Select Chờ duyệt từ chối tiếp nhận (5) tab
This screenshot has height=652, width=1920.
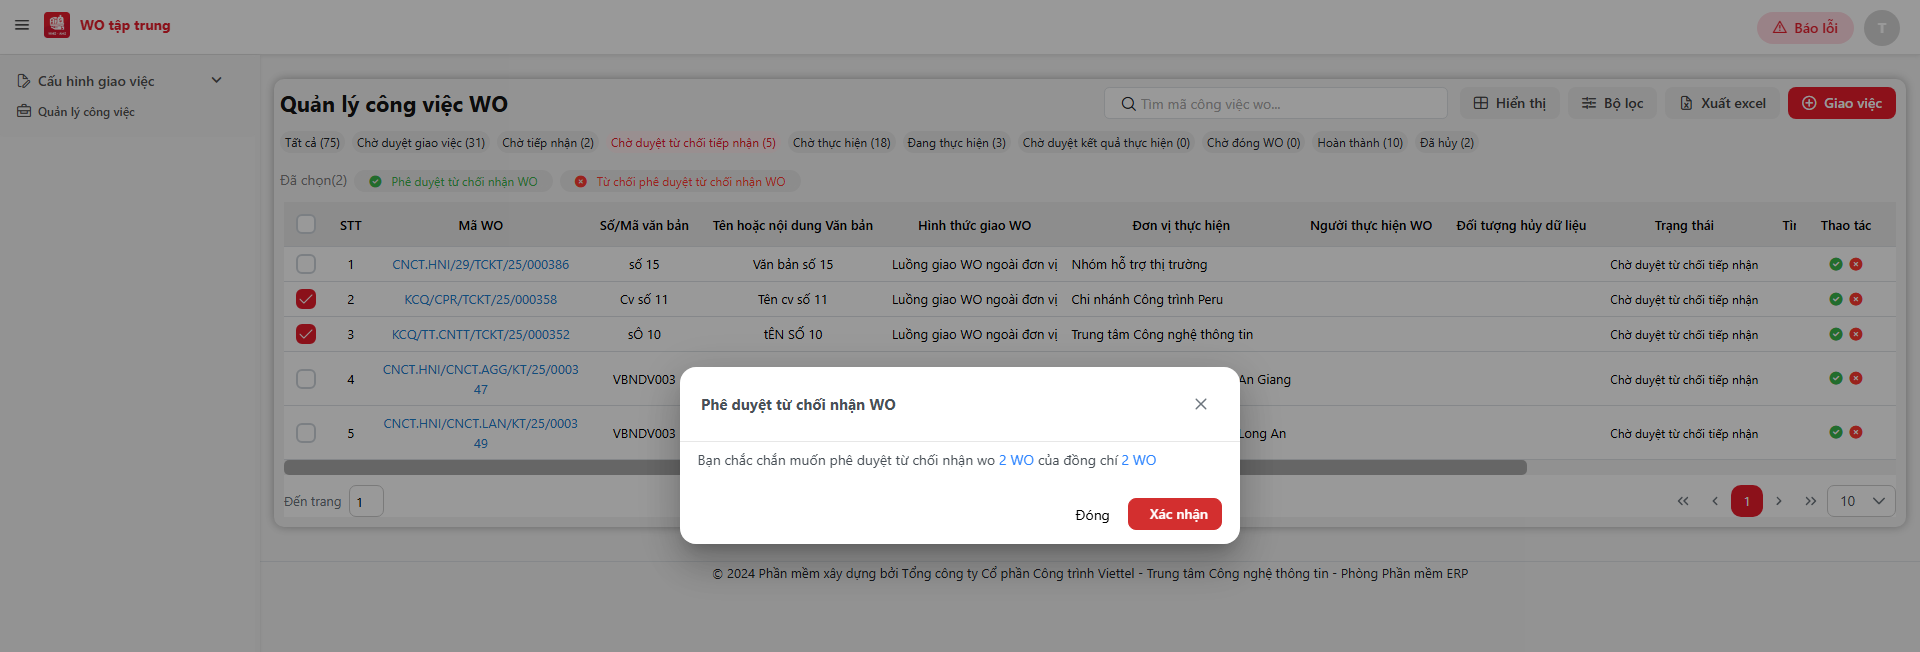(x=693, y=143)
